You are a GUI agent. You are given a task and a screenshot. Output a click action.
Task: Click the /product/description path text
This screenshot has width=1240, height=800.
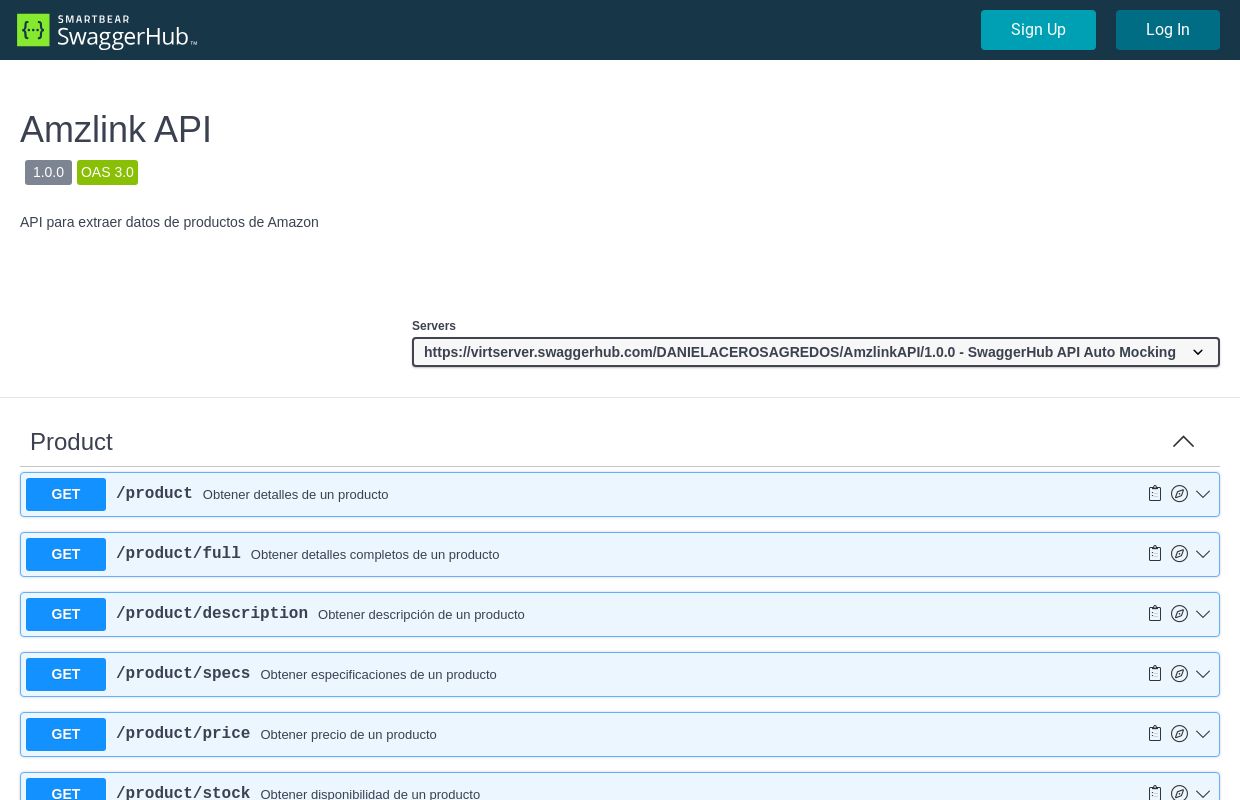tap(212, 614)
